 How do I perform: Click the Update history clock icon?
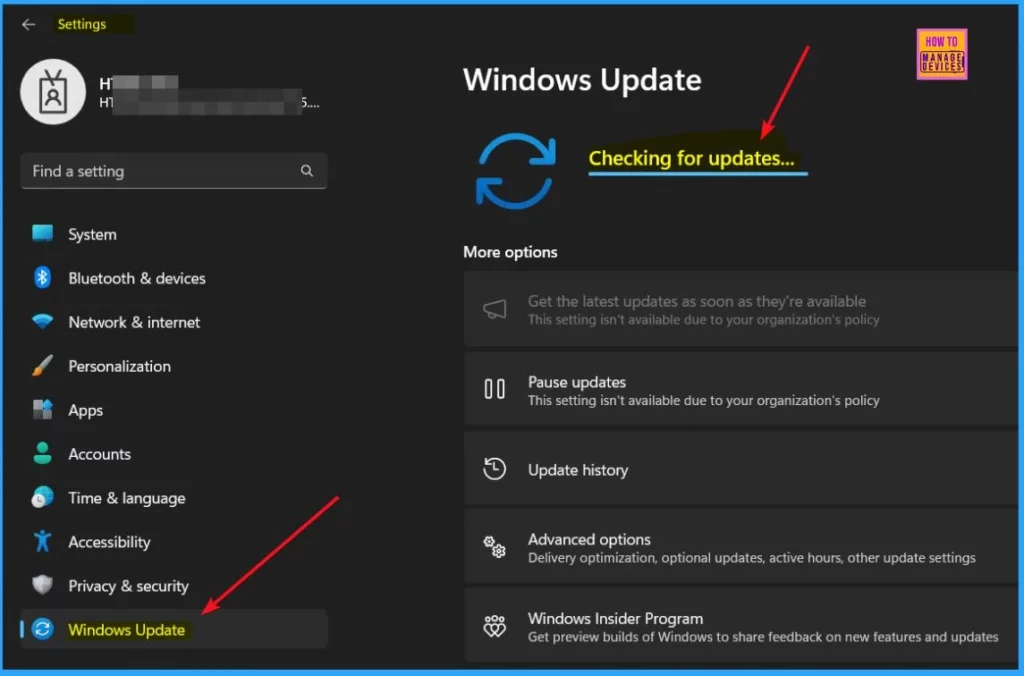494,468
